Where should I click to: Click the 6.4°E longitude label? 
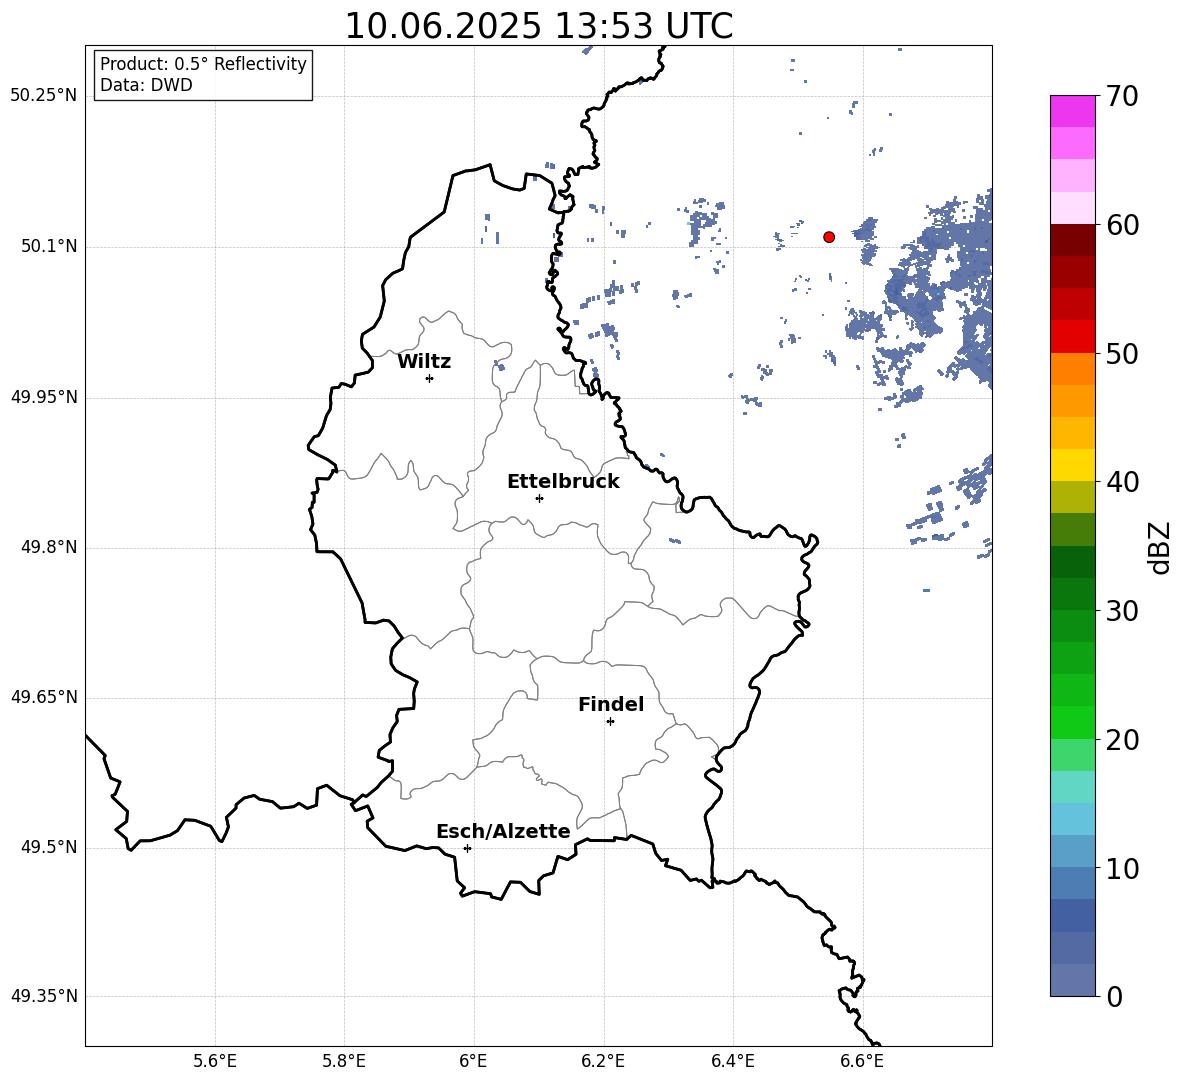(732, 1061)
